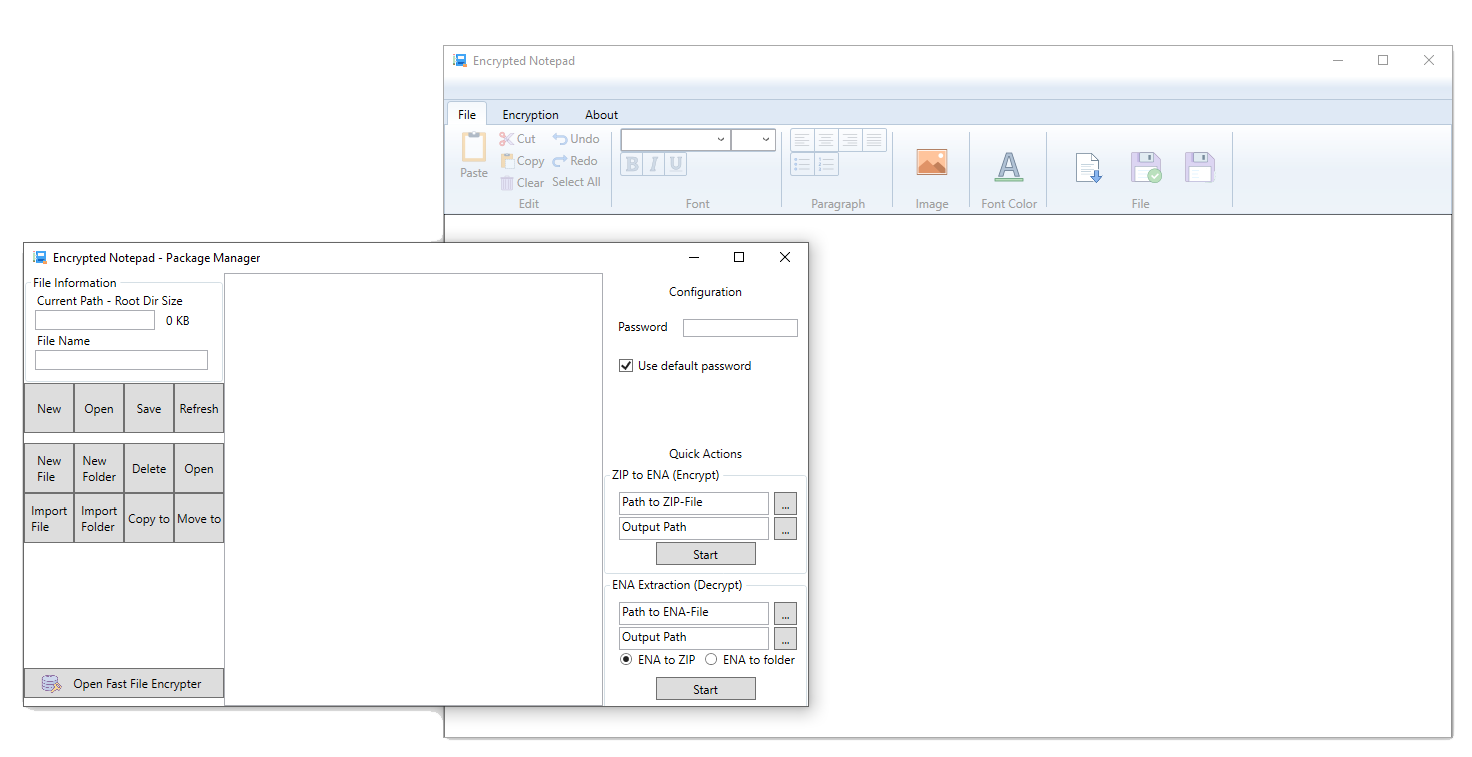Select the ENA to ZIP radio option

[x=626, y=660]
